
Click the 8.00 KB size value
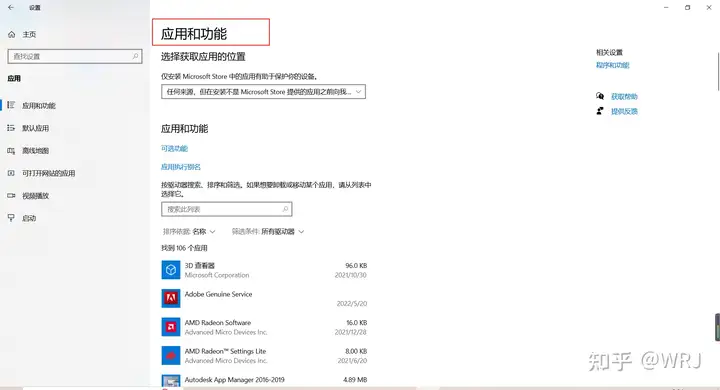pos(356,351)
